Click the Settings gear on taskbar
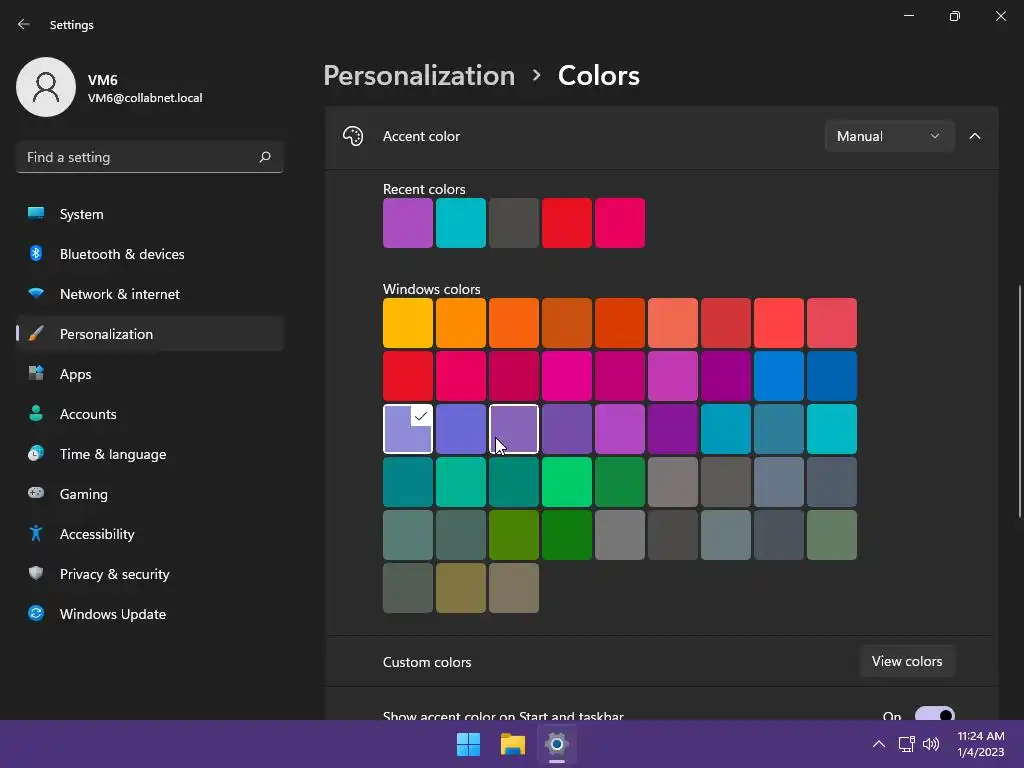The height and width of the screenshot is (768, 1024). pos(556,744)
